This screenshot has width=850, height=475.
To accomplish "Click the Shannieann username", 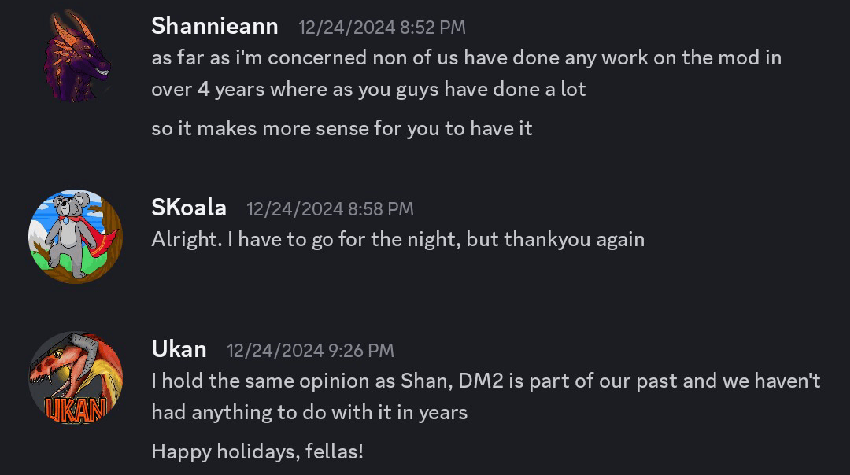I will [x=214, y=26].
